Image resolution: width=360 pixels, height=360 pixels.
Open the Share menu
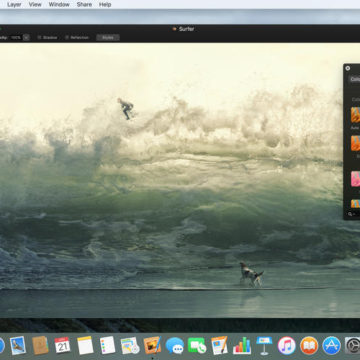click(84, 5)
